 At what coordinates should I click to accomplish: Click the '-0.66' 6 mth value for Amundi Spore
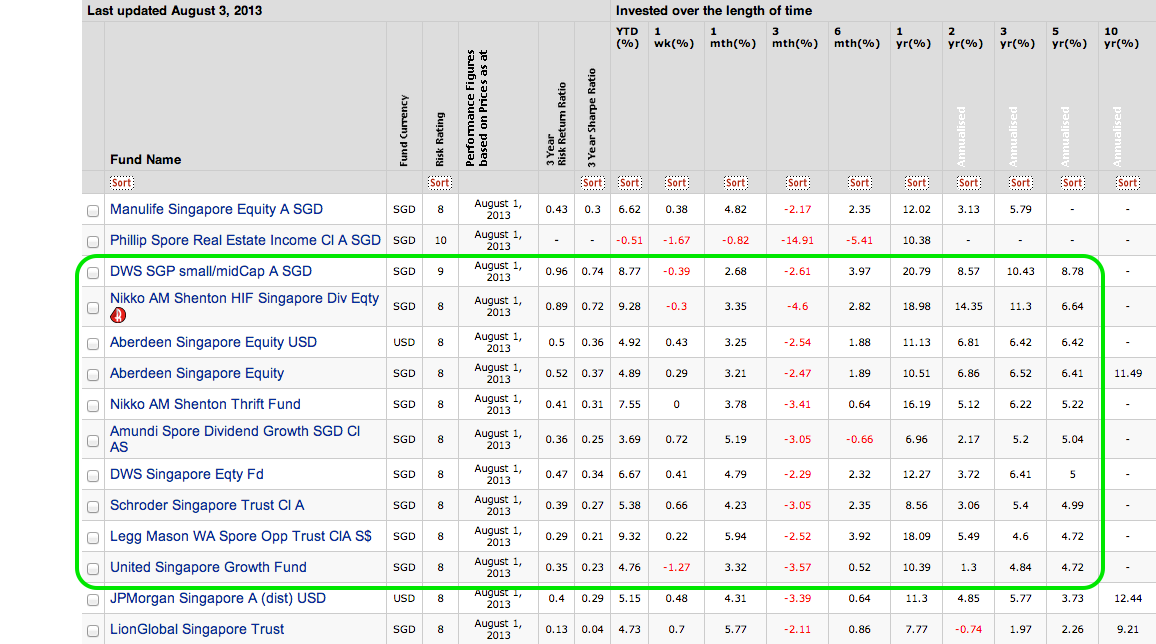(x=859, y=439)
